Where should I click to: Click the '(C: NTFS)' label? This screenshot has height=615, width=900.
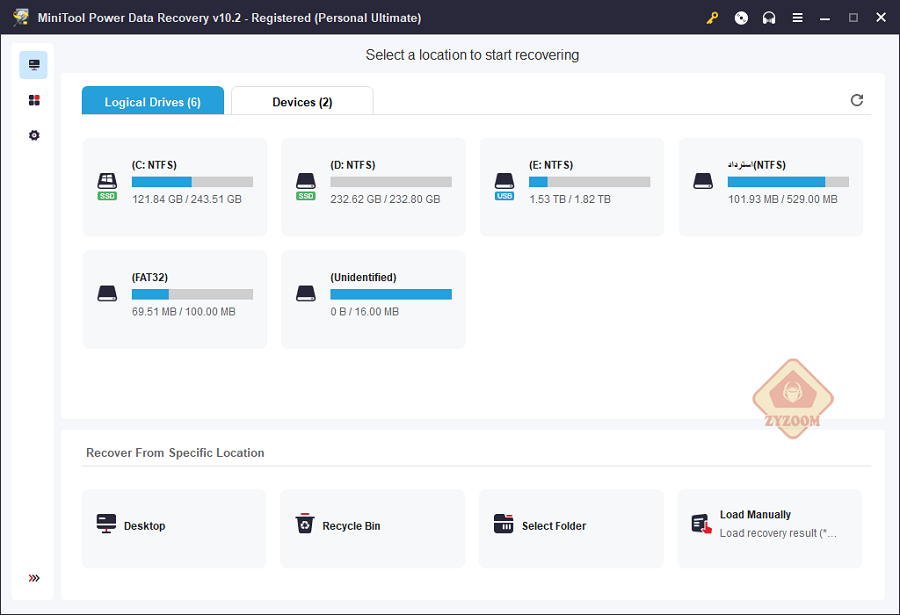154,165
